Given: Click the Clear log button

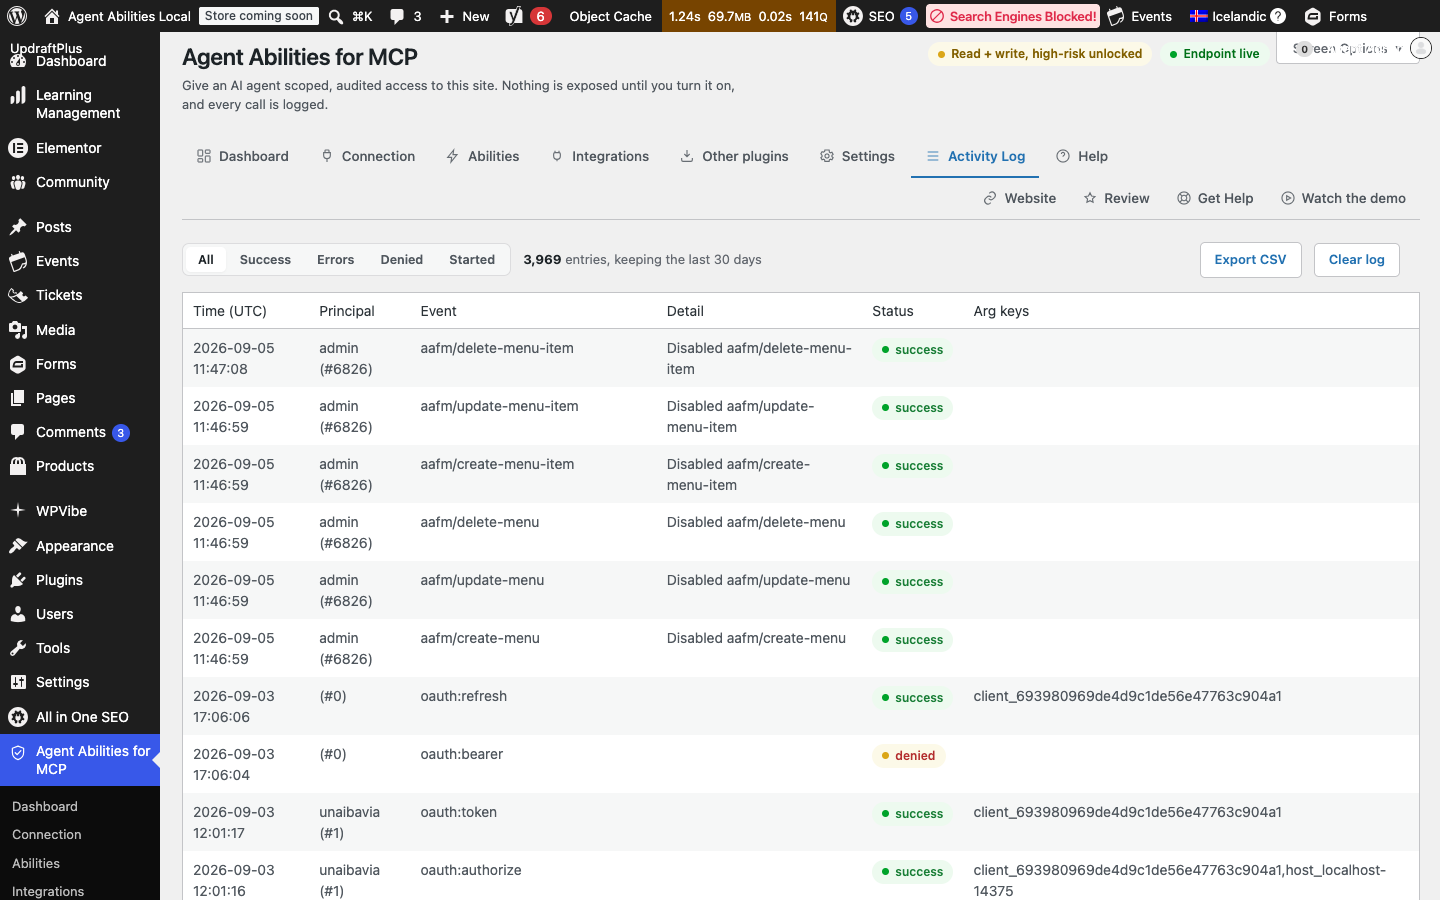Looking at the screenshot, I should click(1356, 260).
